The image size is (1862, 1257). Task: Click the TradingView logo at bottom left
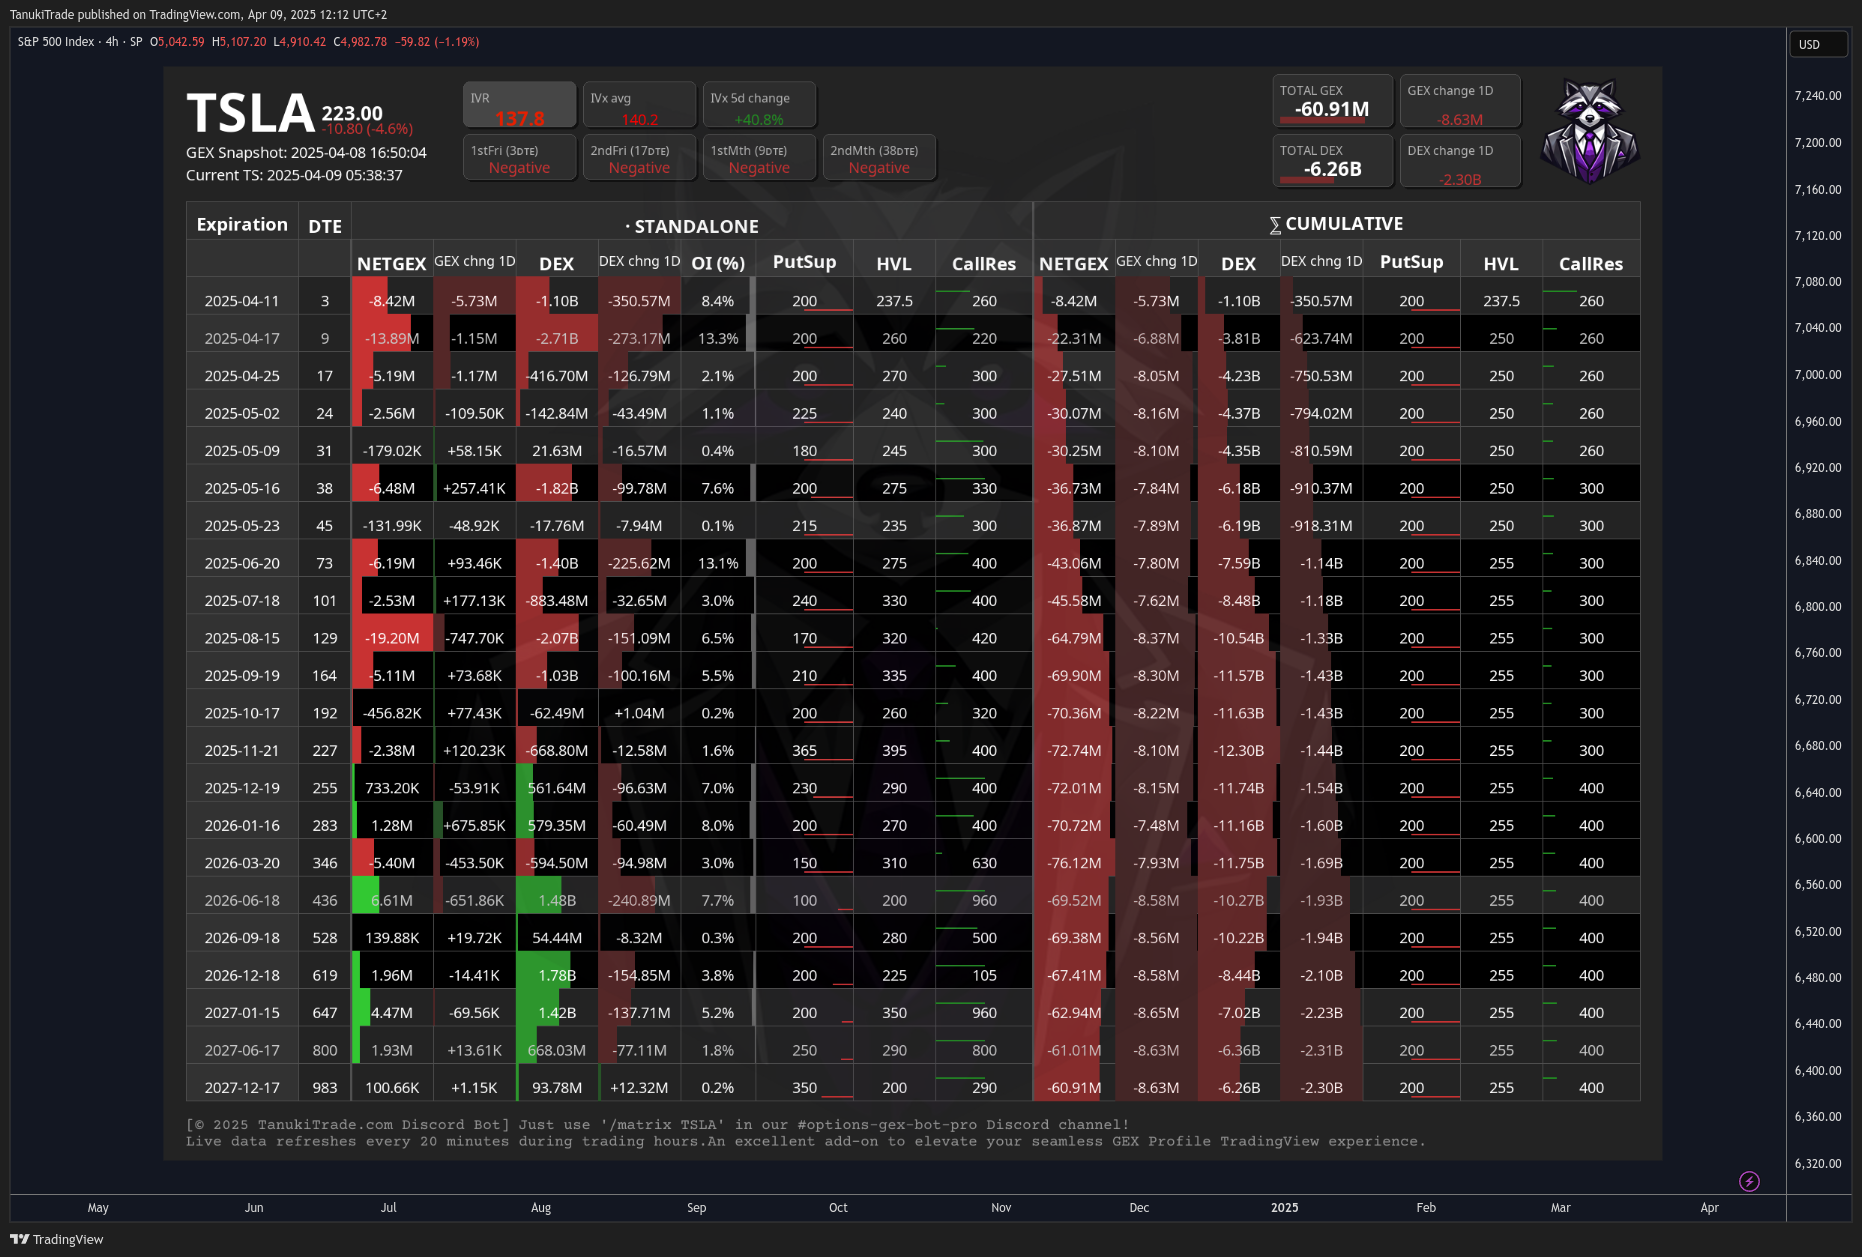[56, 1239]
